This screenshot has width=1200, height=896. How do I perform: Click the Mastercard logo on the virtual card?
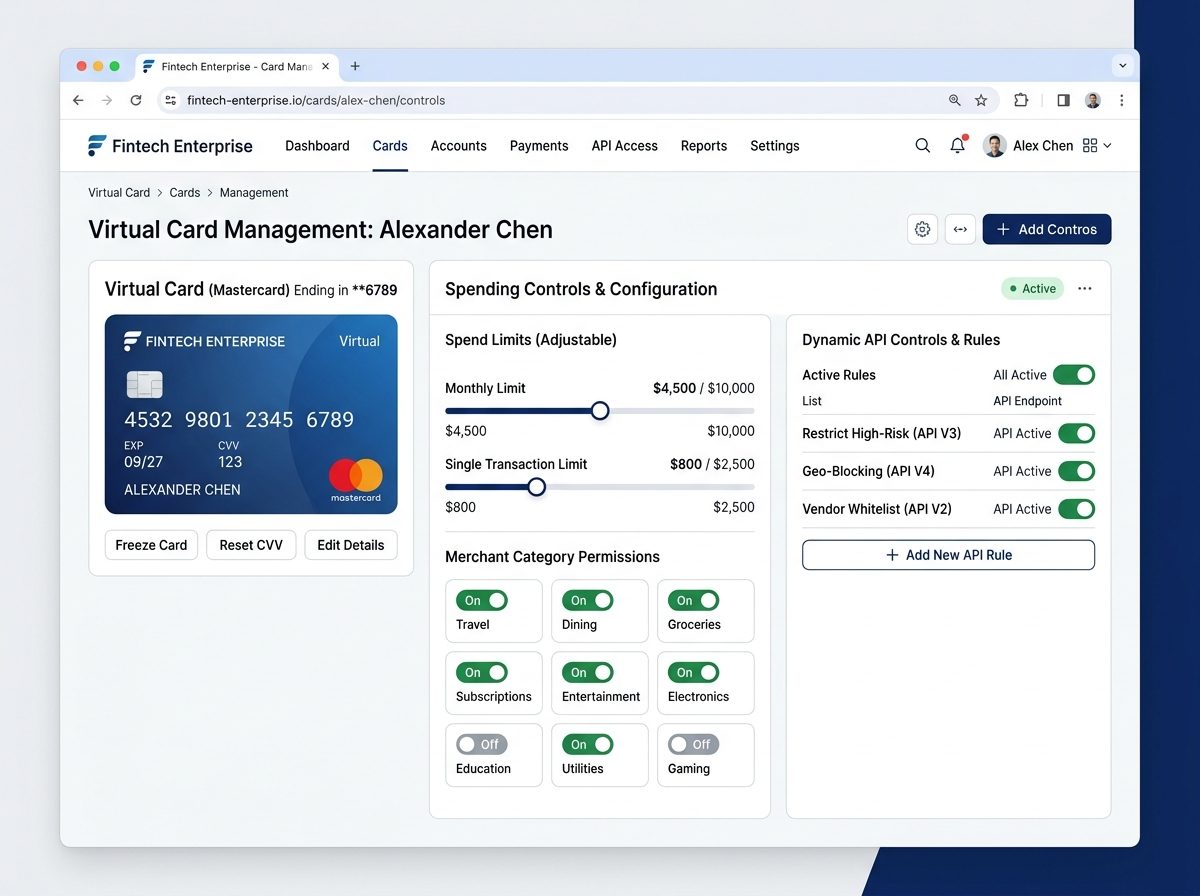click(356, 479)
